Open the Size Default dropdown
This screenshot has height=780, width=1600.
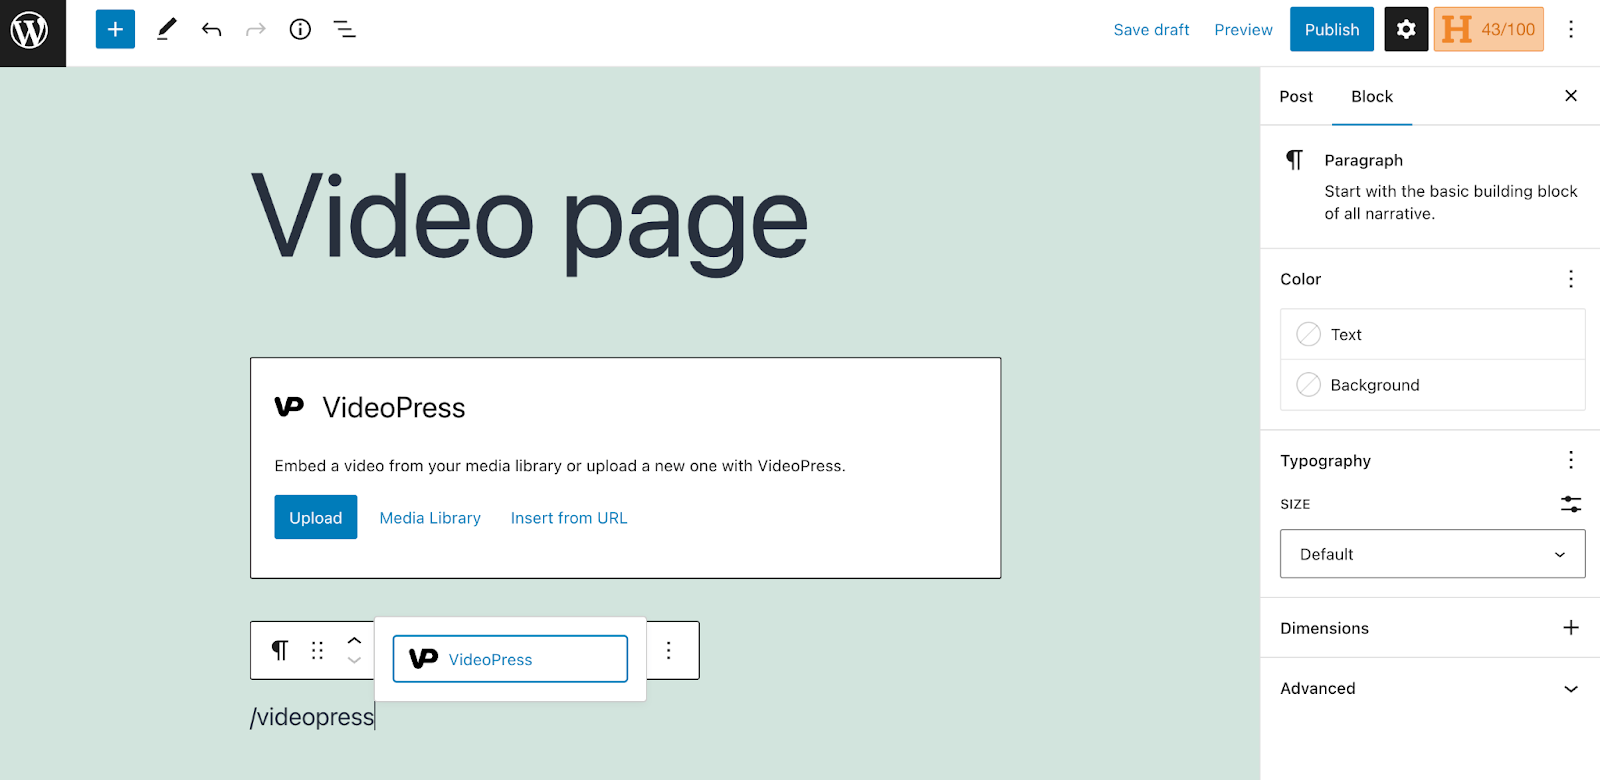1432,554
